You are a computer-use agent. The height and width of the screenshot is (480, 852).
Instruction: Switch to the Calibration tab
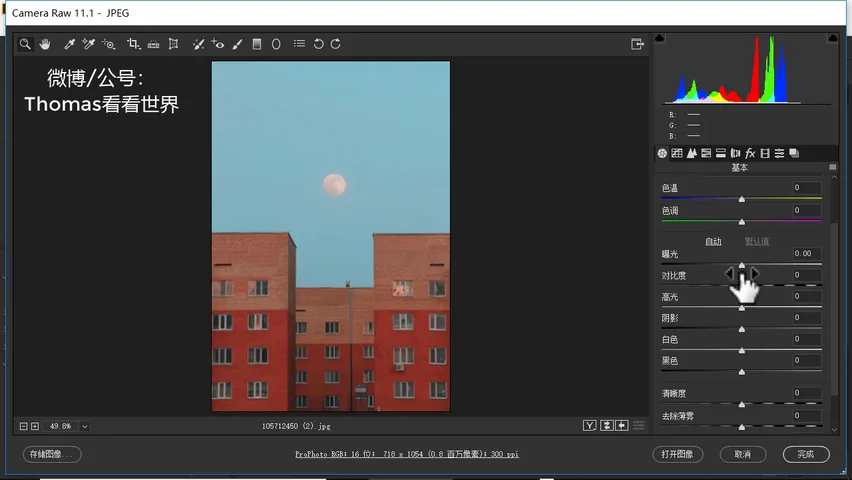point(765,153)
